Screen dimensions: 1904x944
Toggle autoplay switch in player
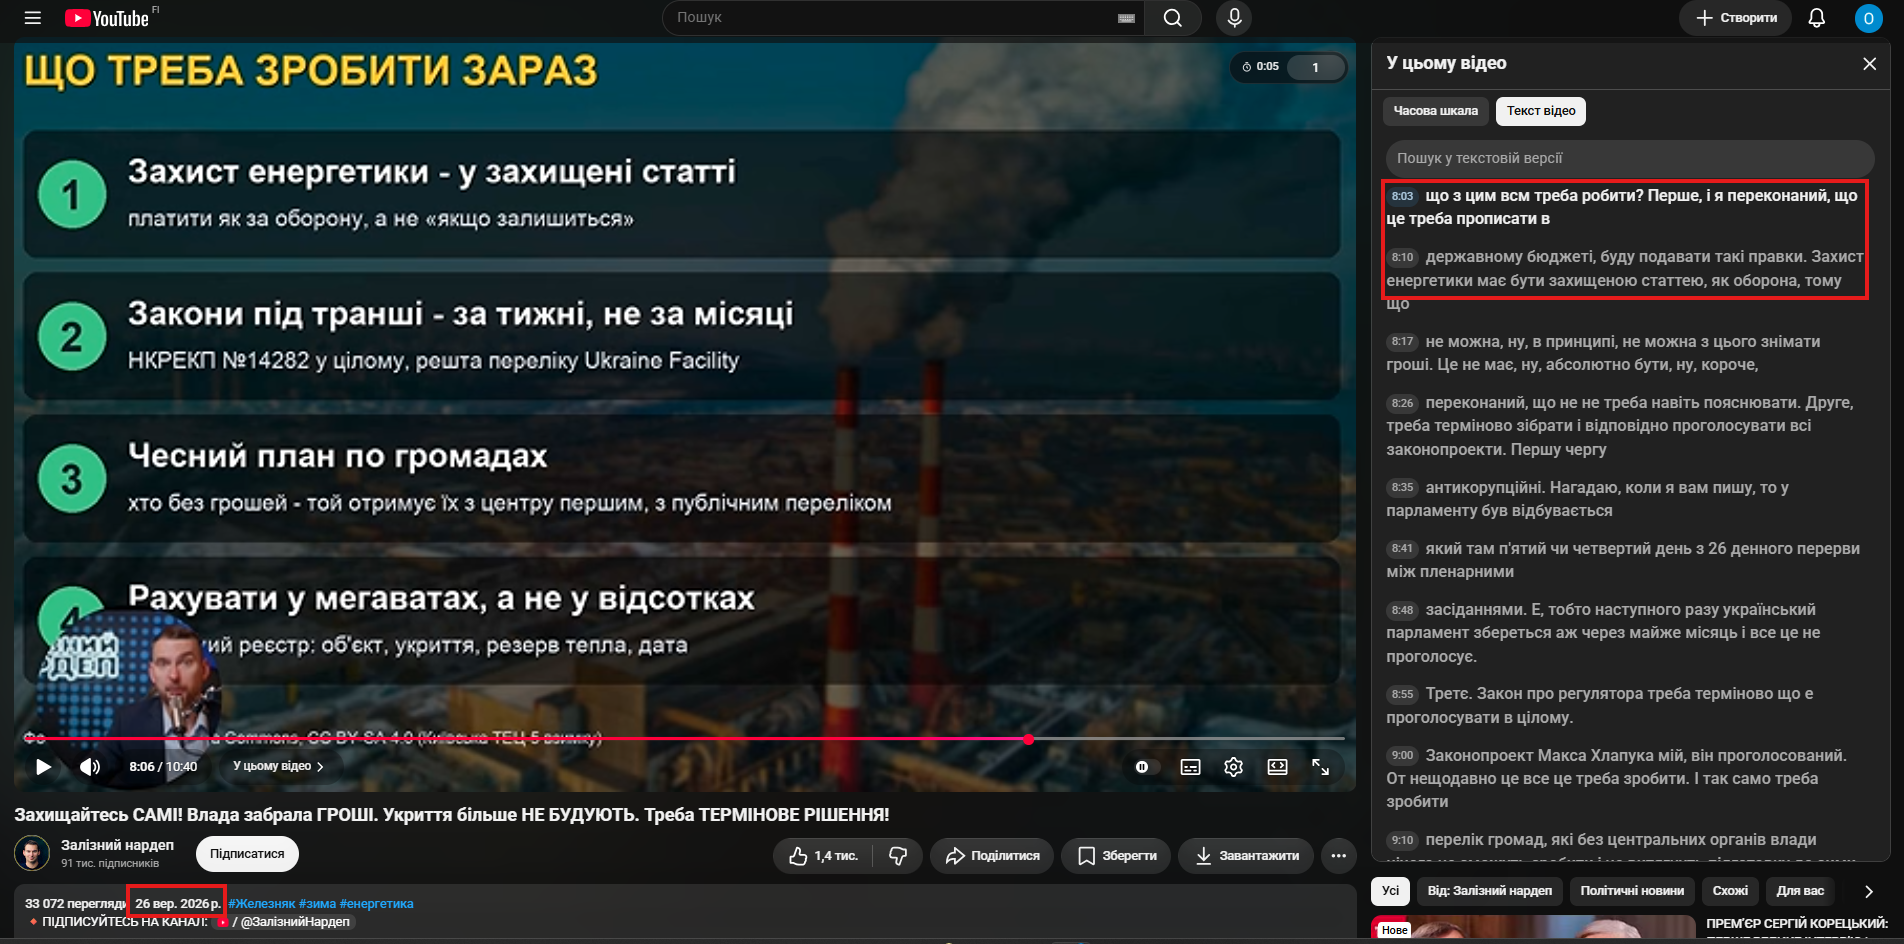point(1147,767)
